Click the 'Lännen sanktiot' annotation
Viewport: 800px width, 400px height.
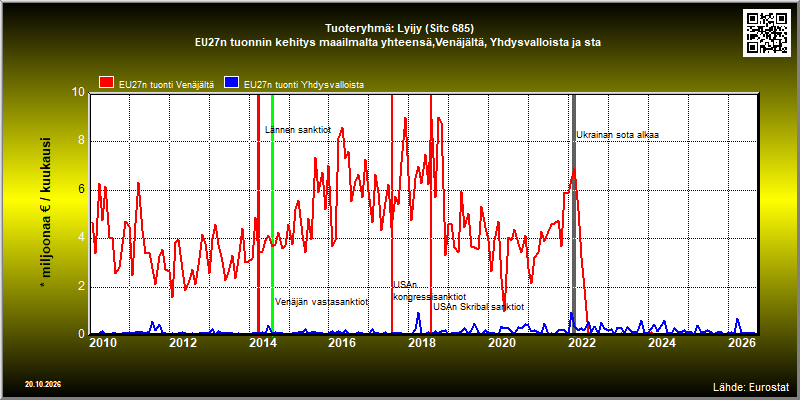[298, 130]
